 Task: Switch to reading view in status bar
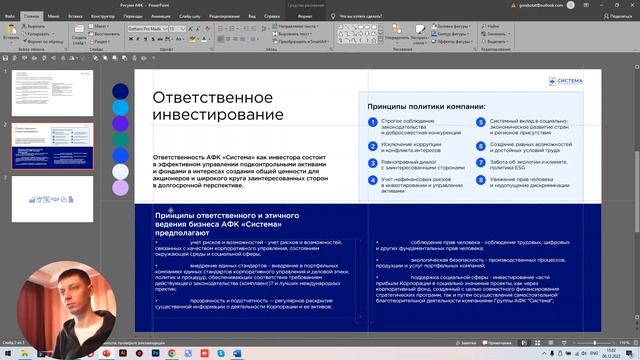551,343
